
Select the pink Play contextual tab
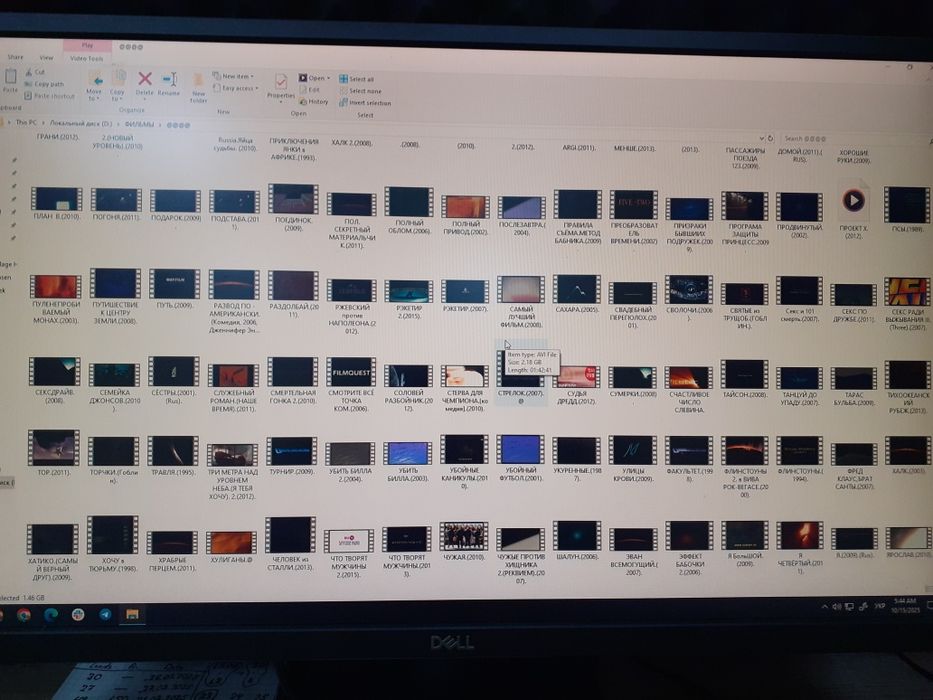(x=87, y=45)
